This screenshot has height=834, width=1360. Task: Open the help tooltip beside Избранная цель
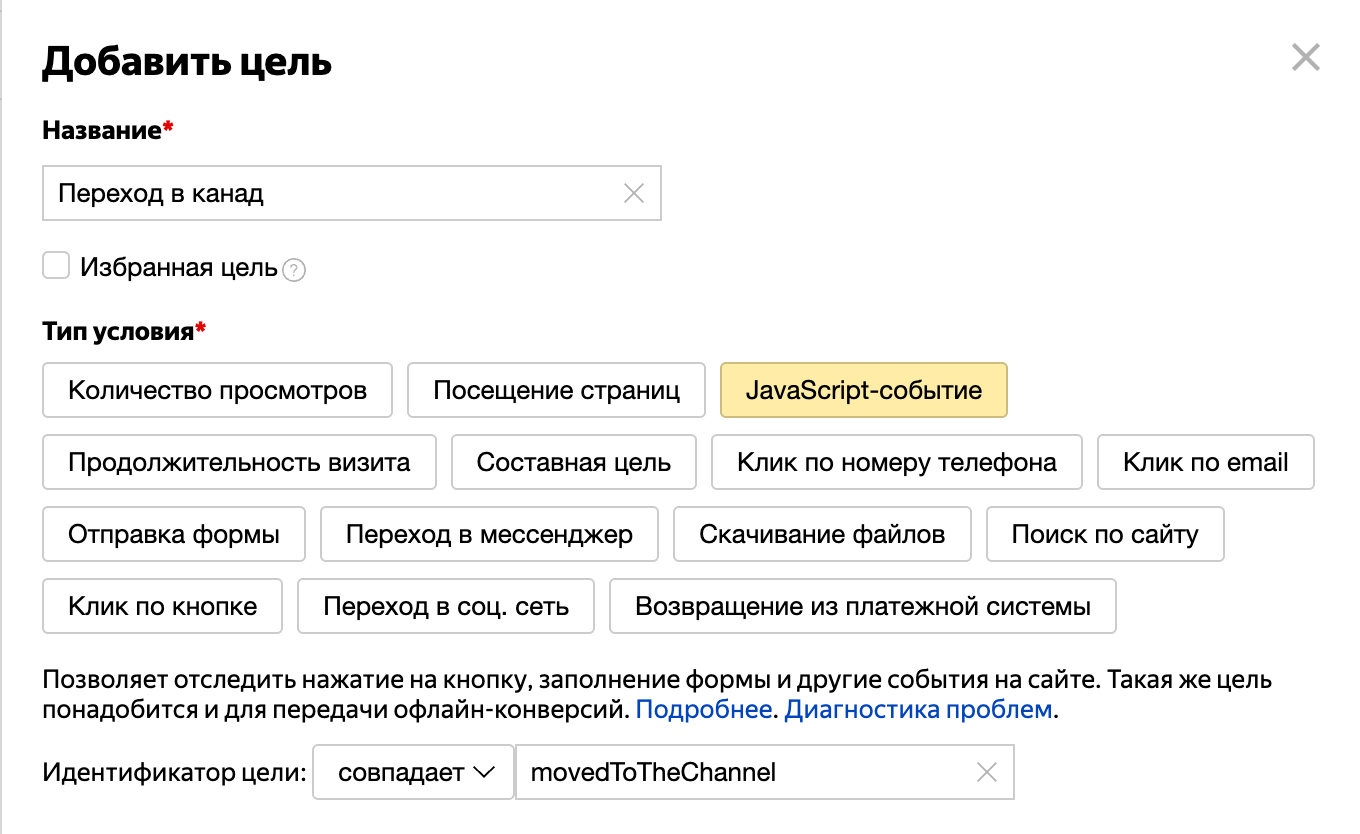[293, 269]
